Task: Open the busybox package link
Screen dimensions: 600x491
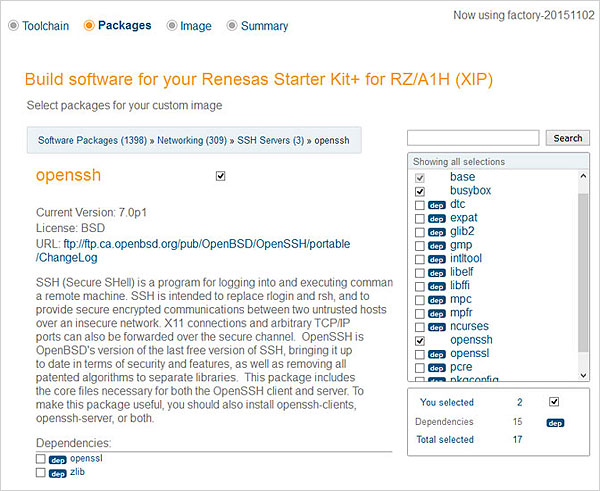Action: click(x=470, y=190)
